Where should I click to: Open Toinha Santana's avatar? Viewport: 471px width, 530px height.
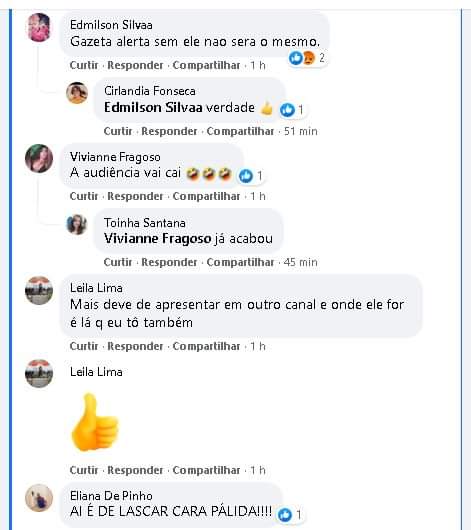pyautogui.click(x=77, y=224)
